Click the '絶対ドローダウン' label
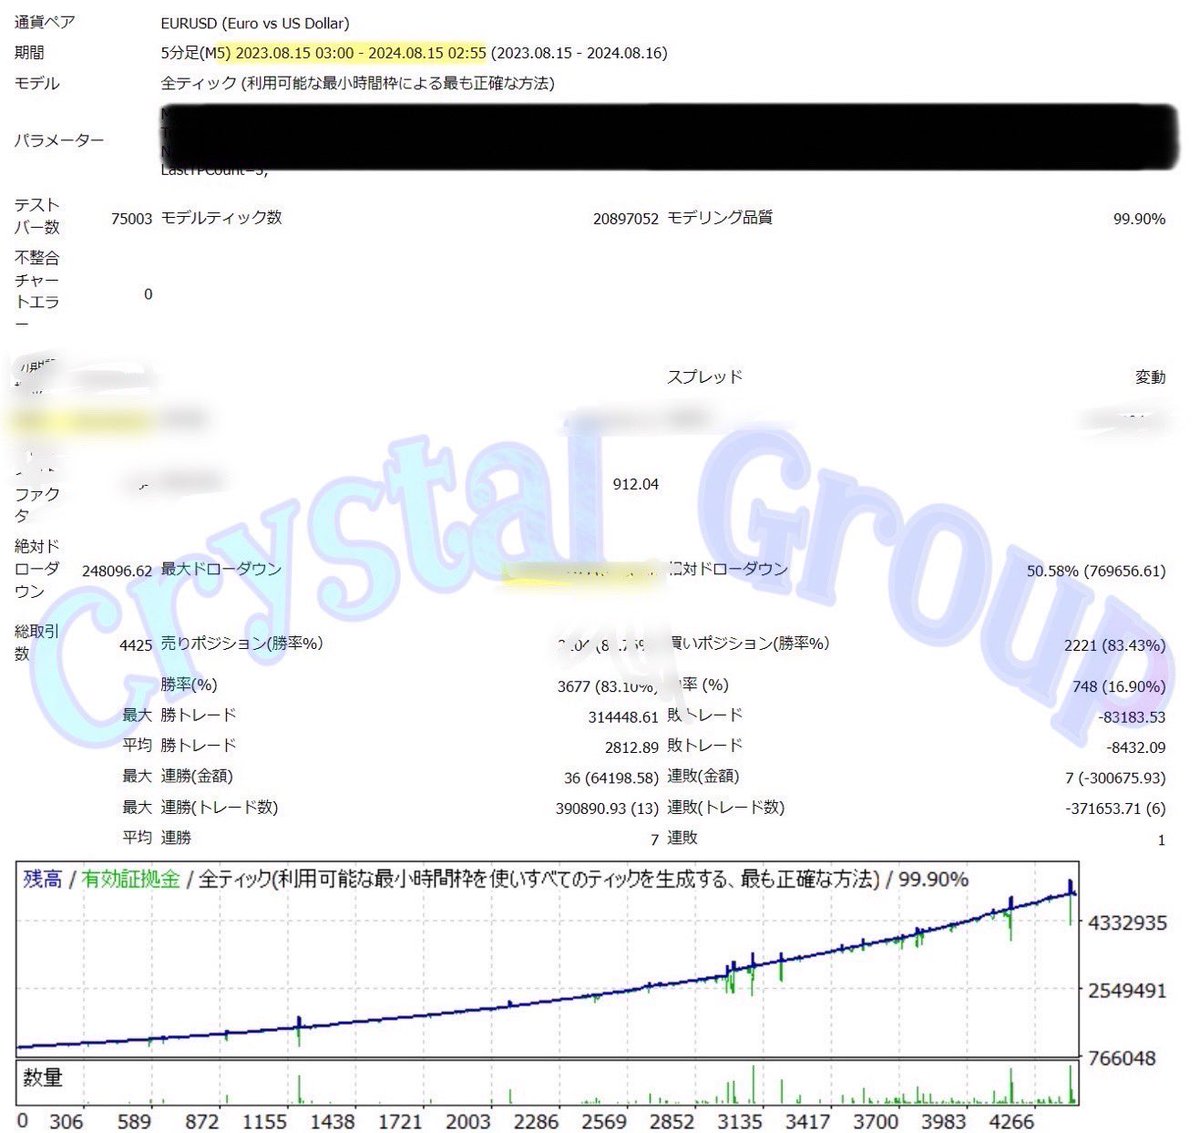Screen dimensions: 1200x1133 coord(37,569)
